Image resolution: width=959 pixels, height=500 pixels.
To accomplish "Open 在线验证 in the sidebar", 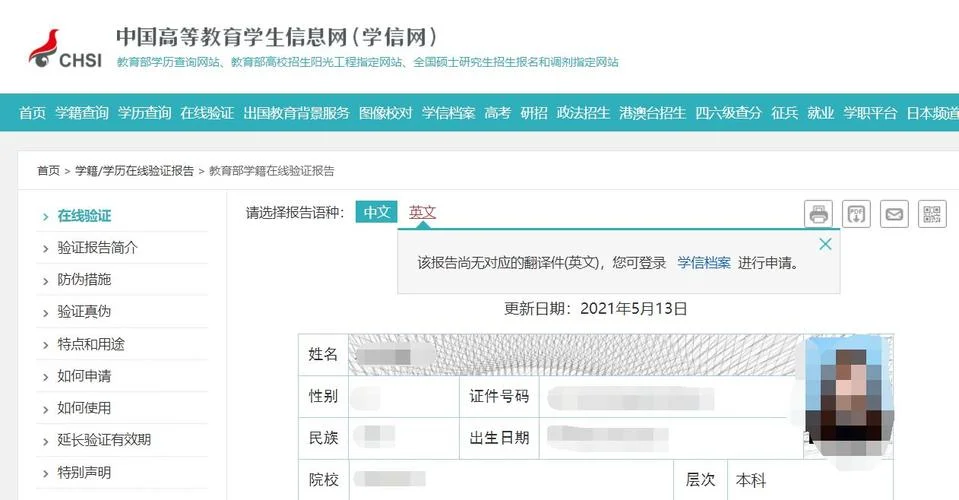I will point(84,216).
